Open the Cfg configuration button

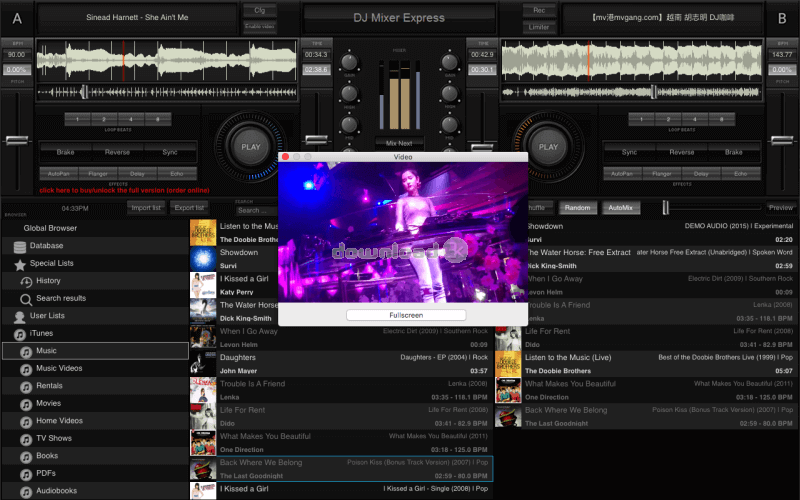[x=260, y=10]
